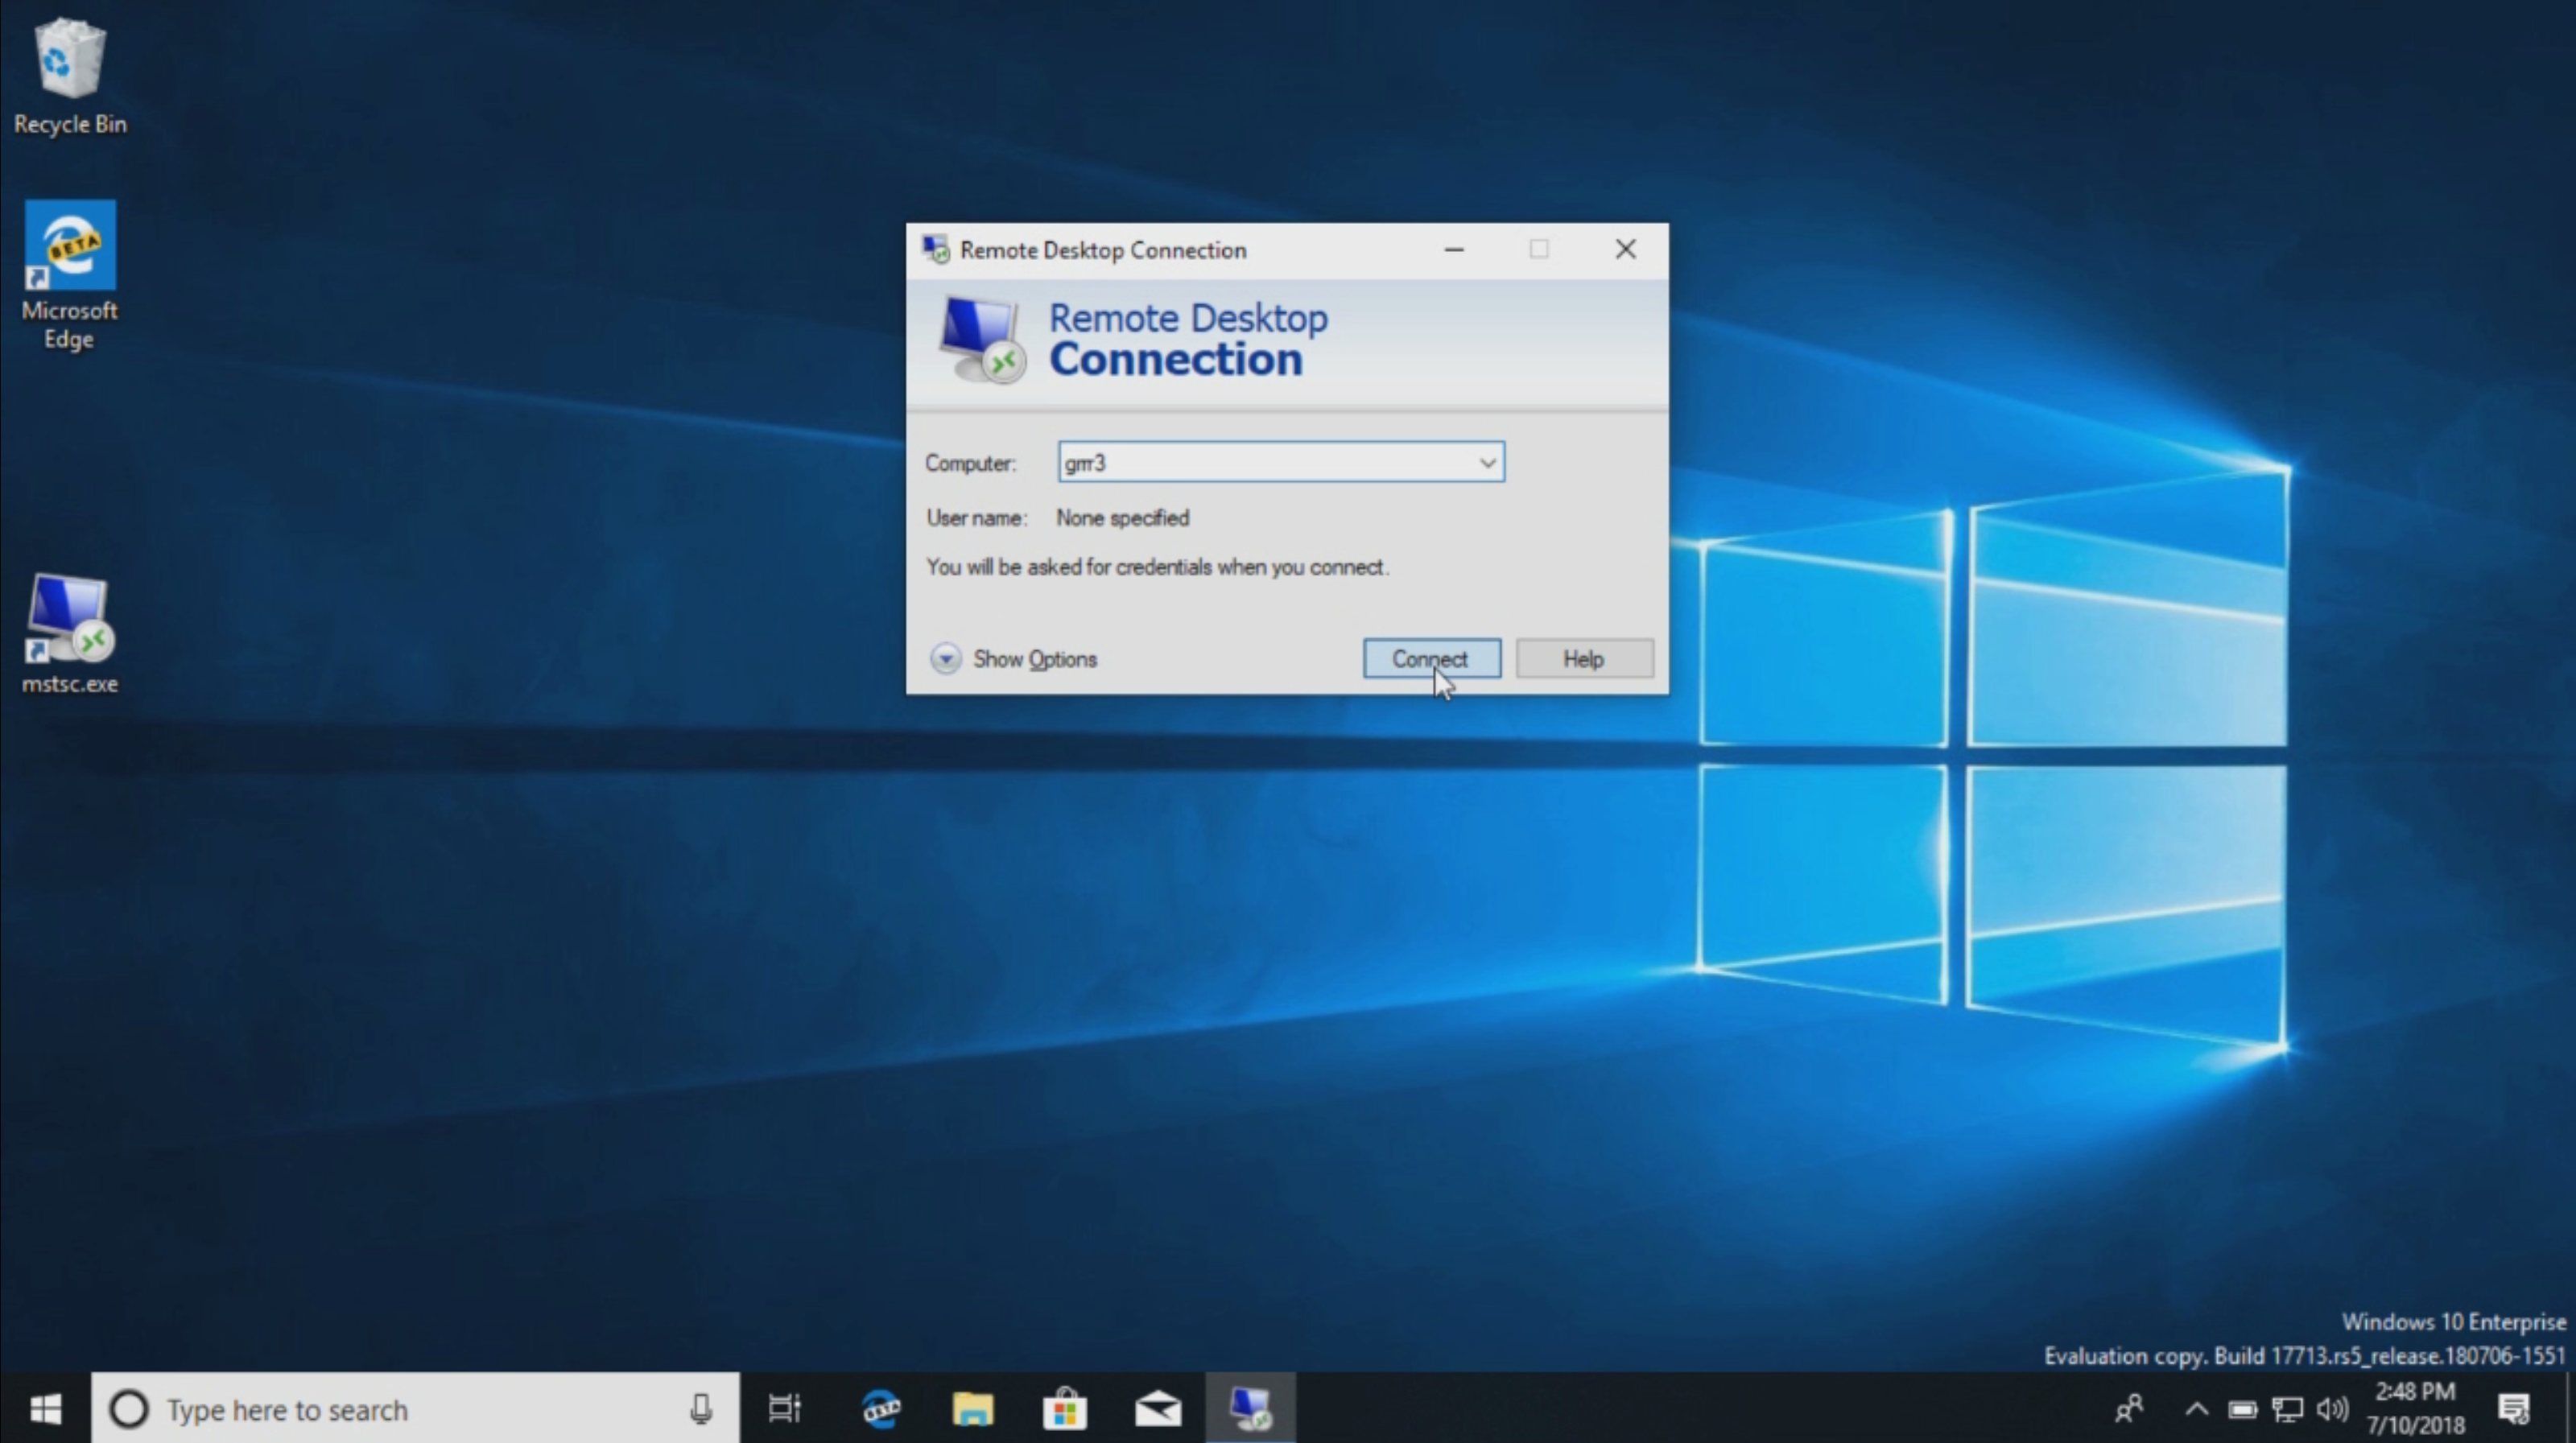The width and height of the screenshot is (2576, 1443).
Task: Select the system tray network icon
Action: click(2289, 1409)
